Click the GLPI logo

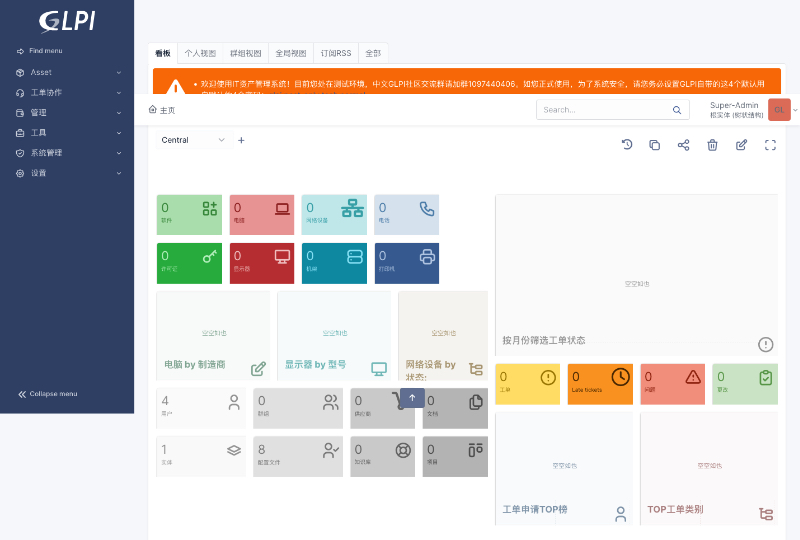[x=67, y=20]
